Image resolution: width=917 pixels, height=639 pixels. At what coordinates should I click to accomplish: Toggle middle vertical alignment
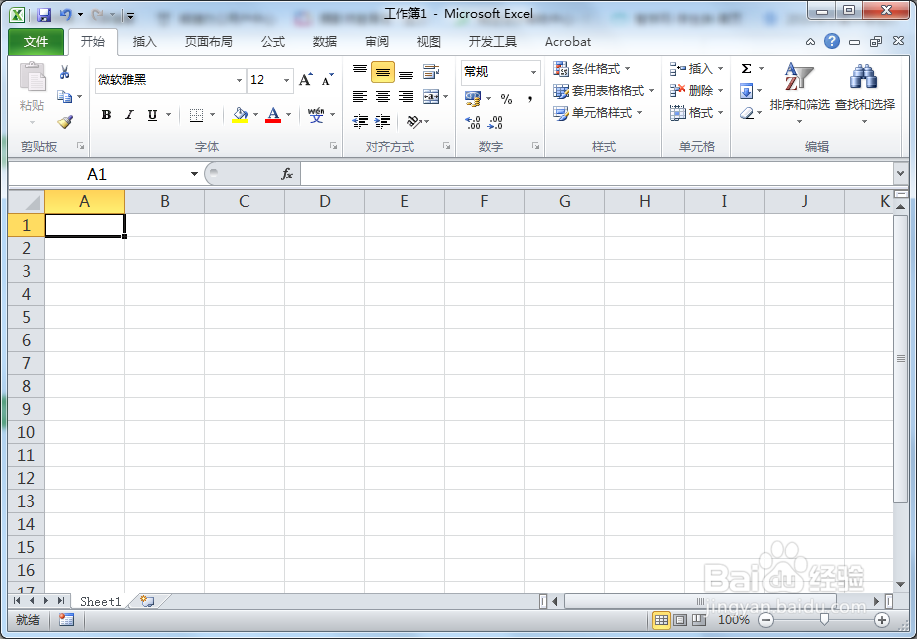click(382, 72)
